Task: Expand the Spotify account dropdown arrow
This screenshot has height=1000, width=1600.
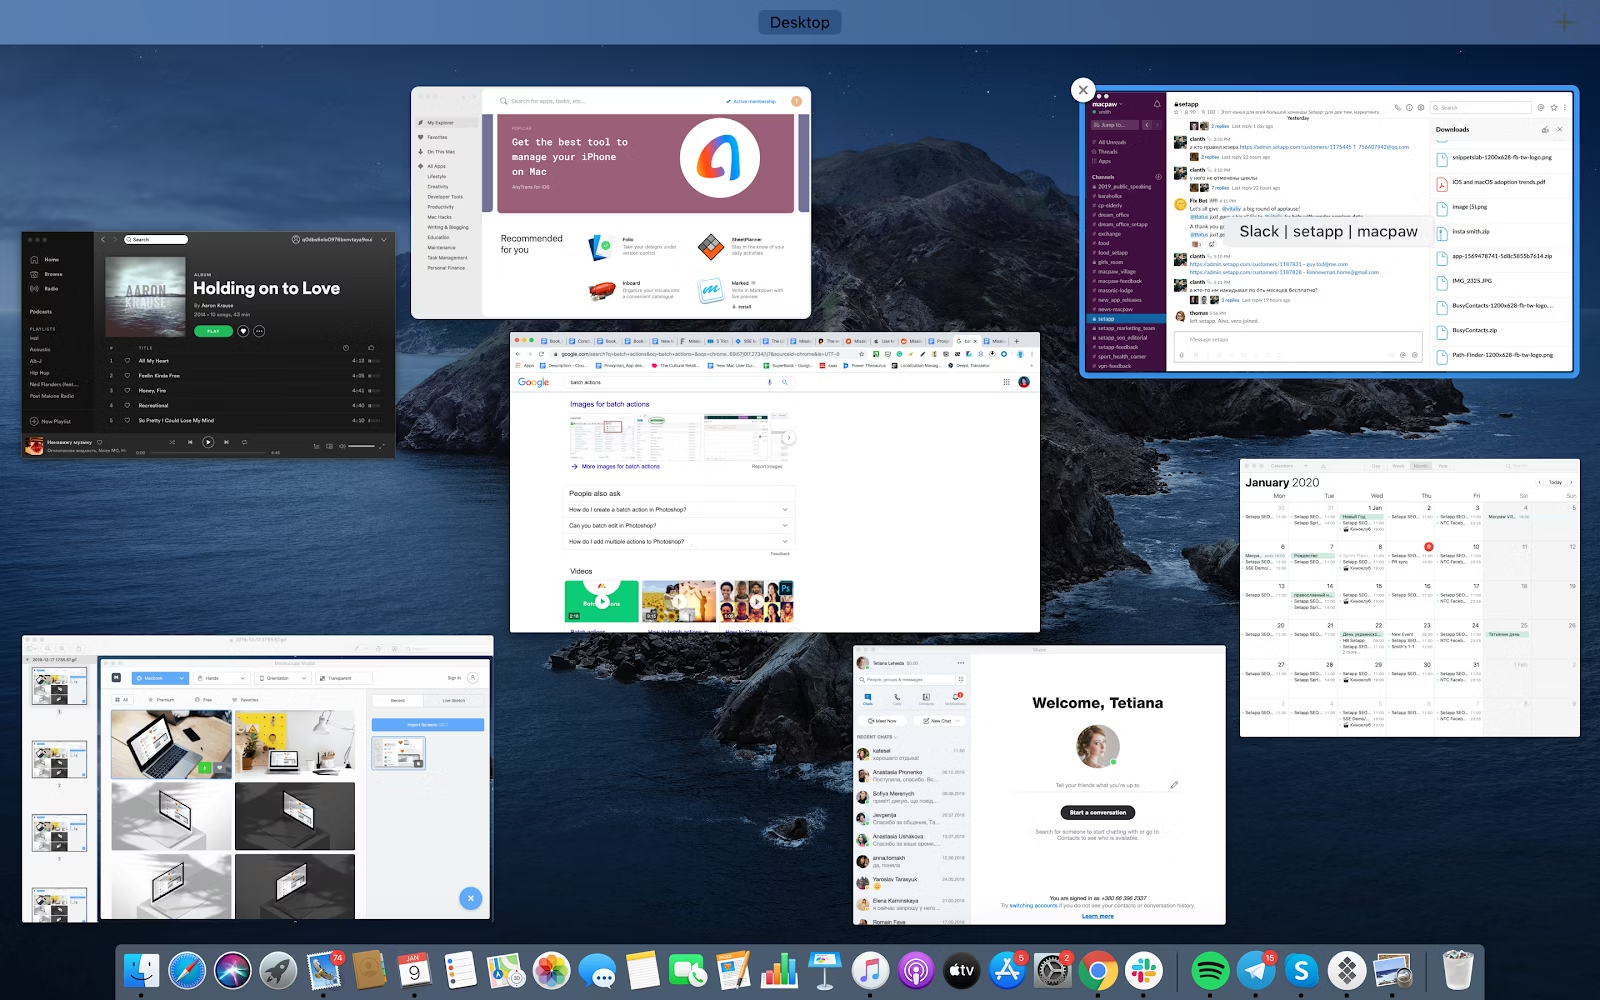Action: tap(385, 240)
